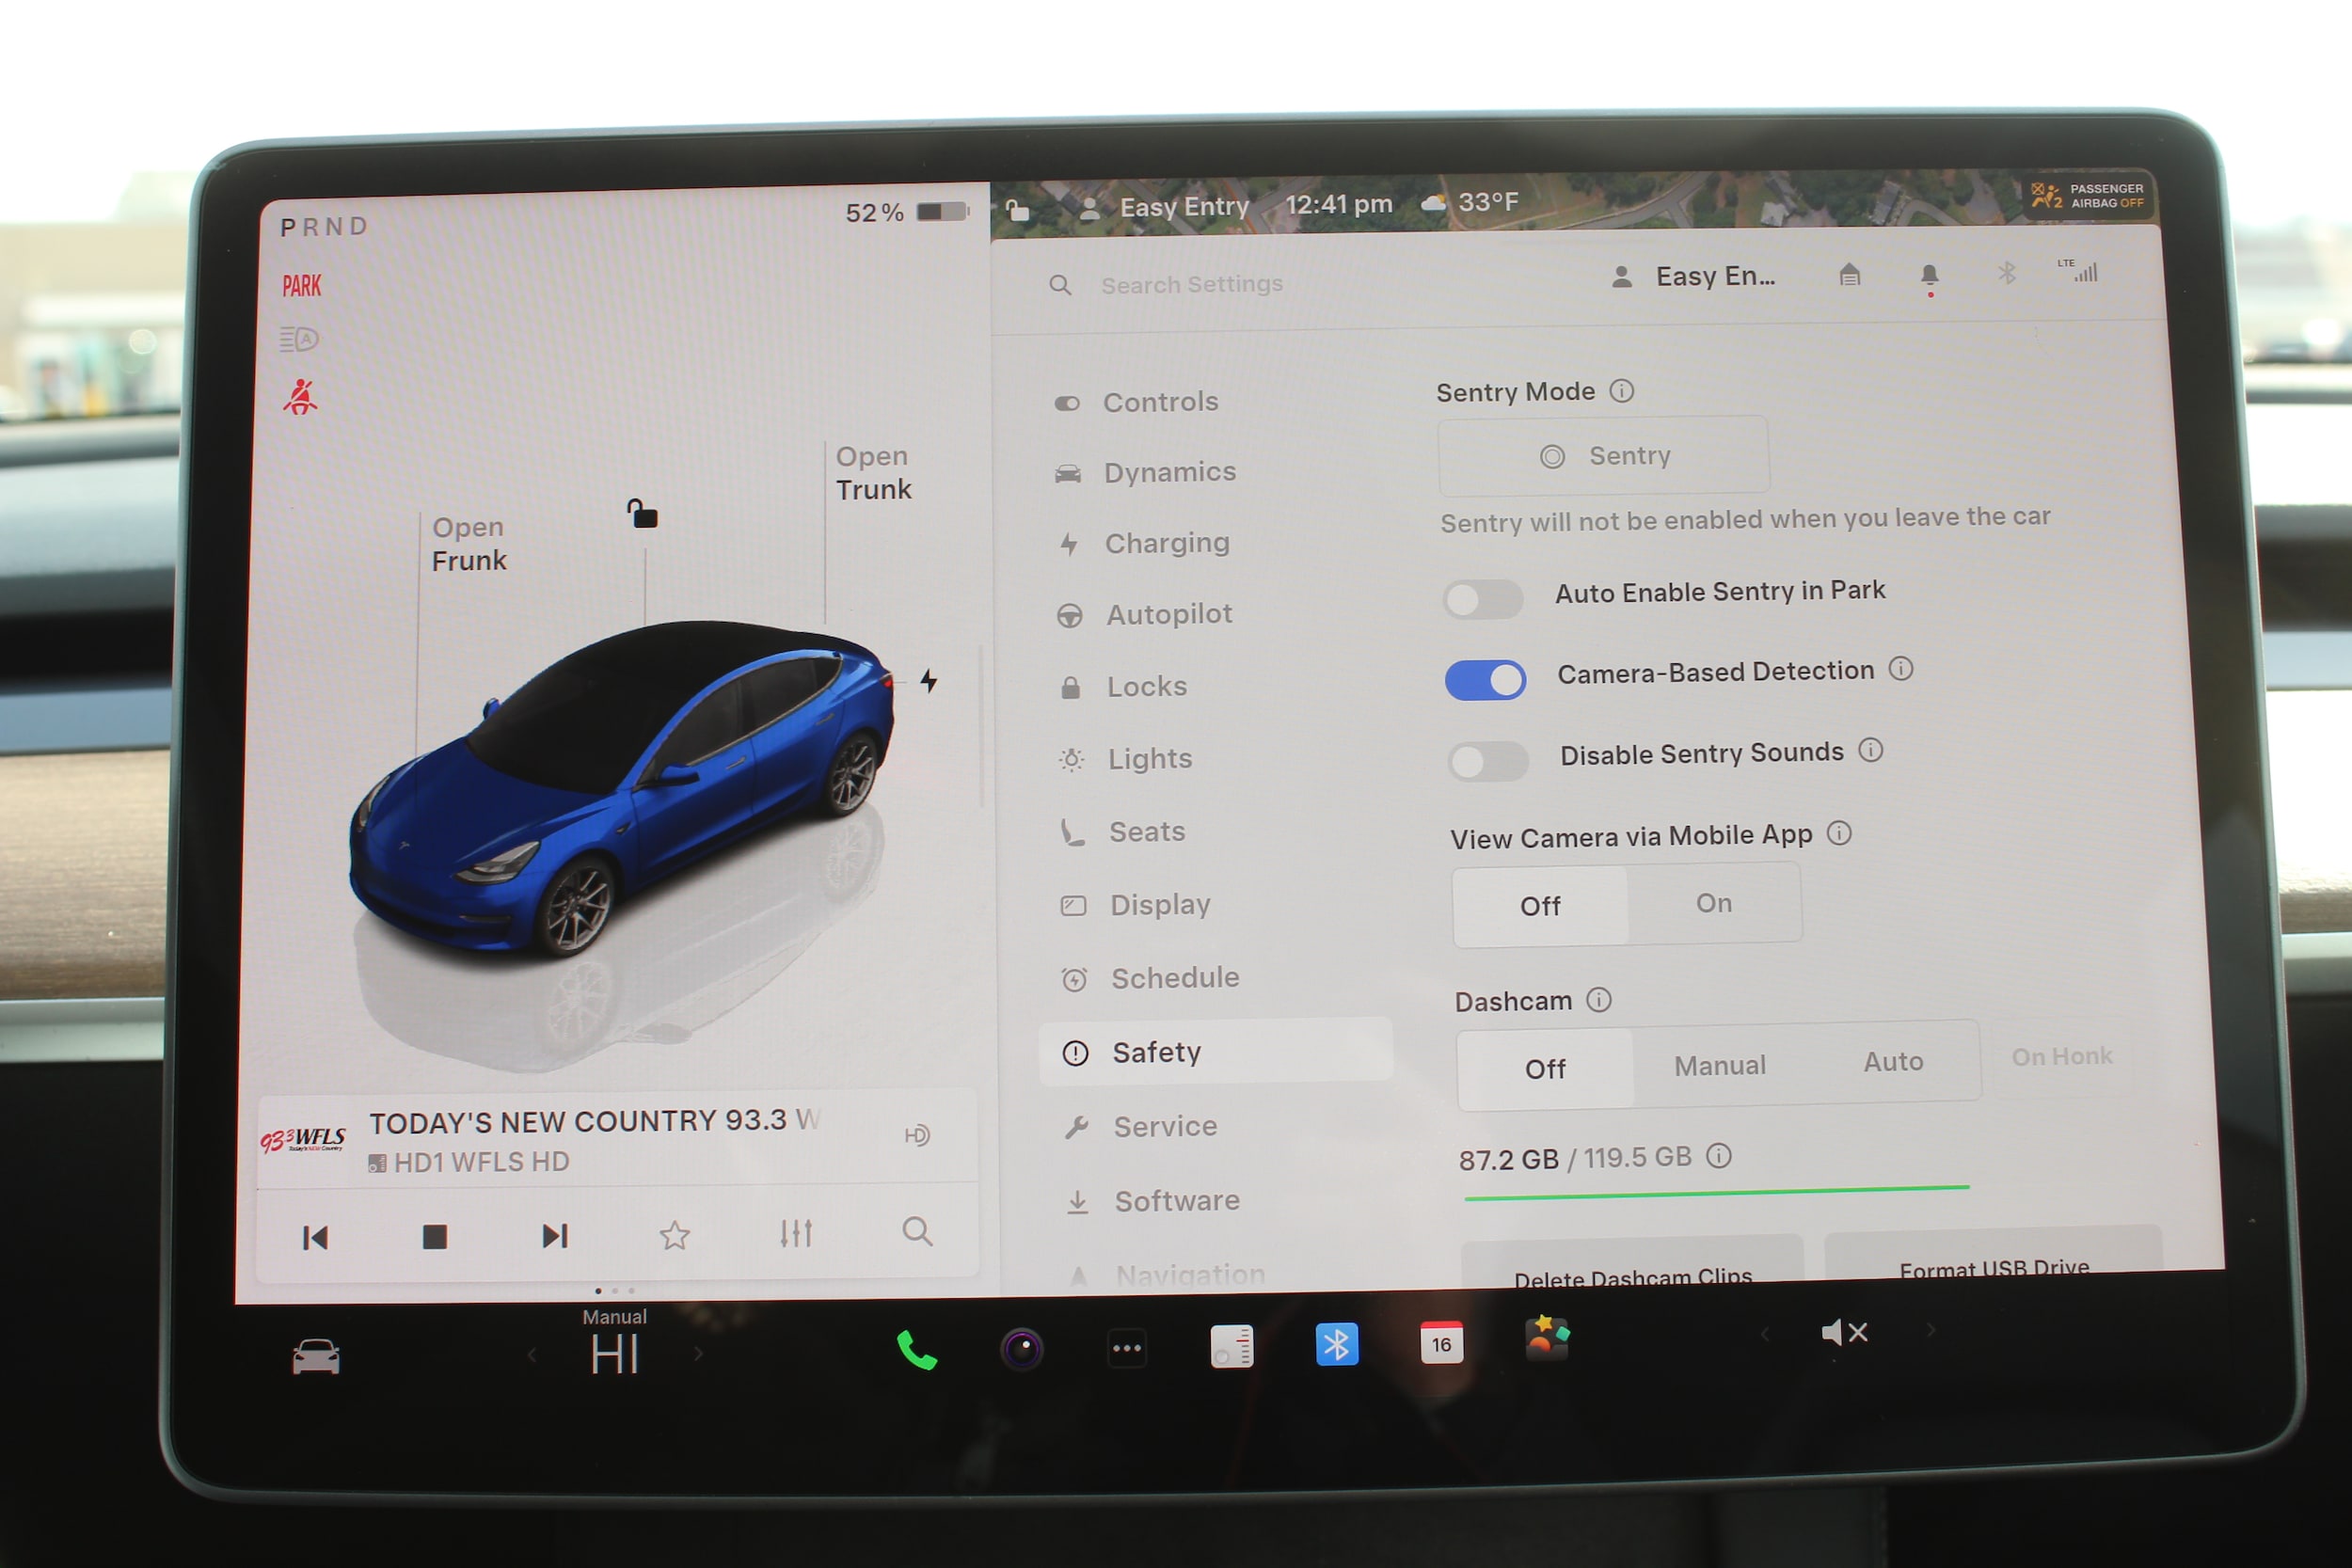The width and height of the screenshot is (2352, 1568).
Task: Turn off Camera-Based Detection toggle
Action: pyautogui.click(x=1485, y=680)
